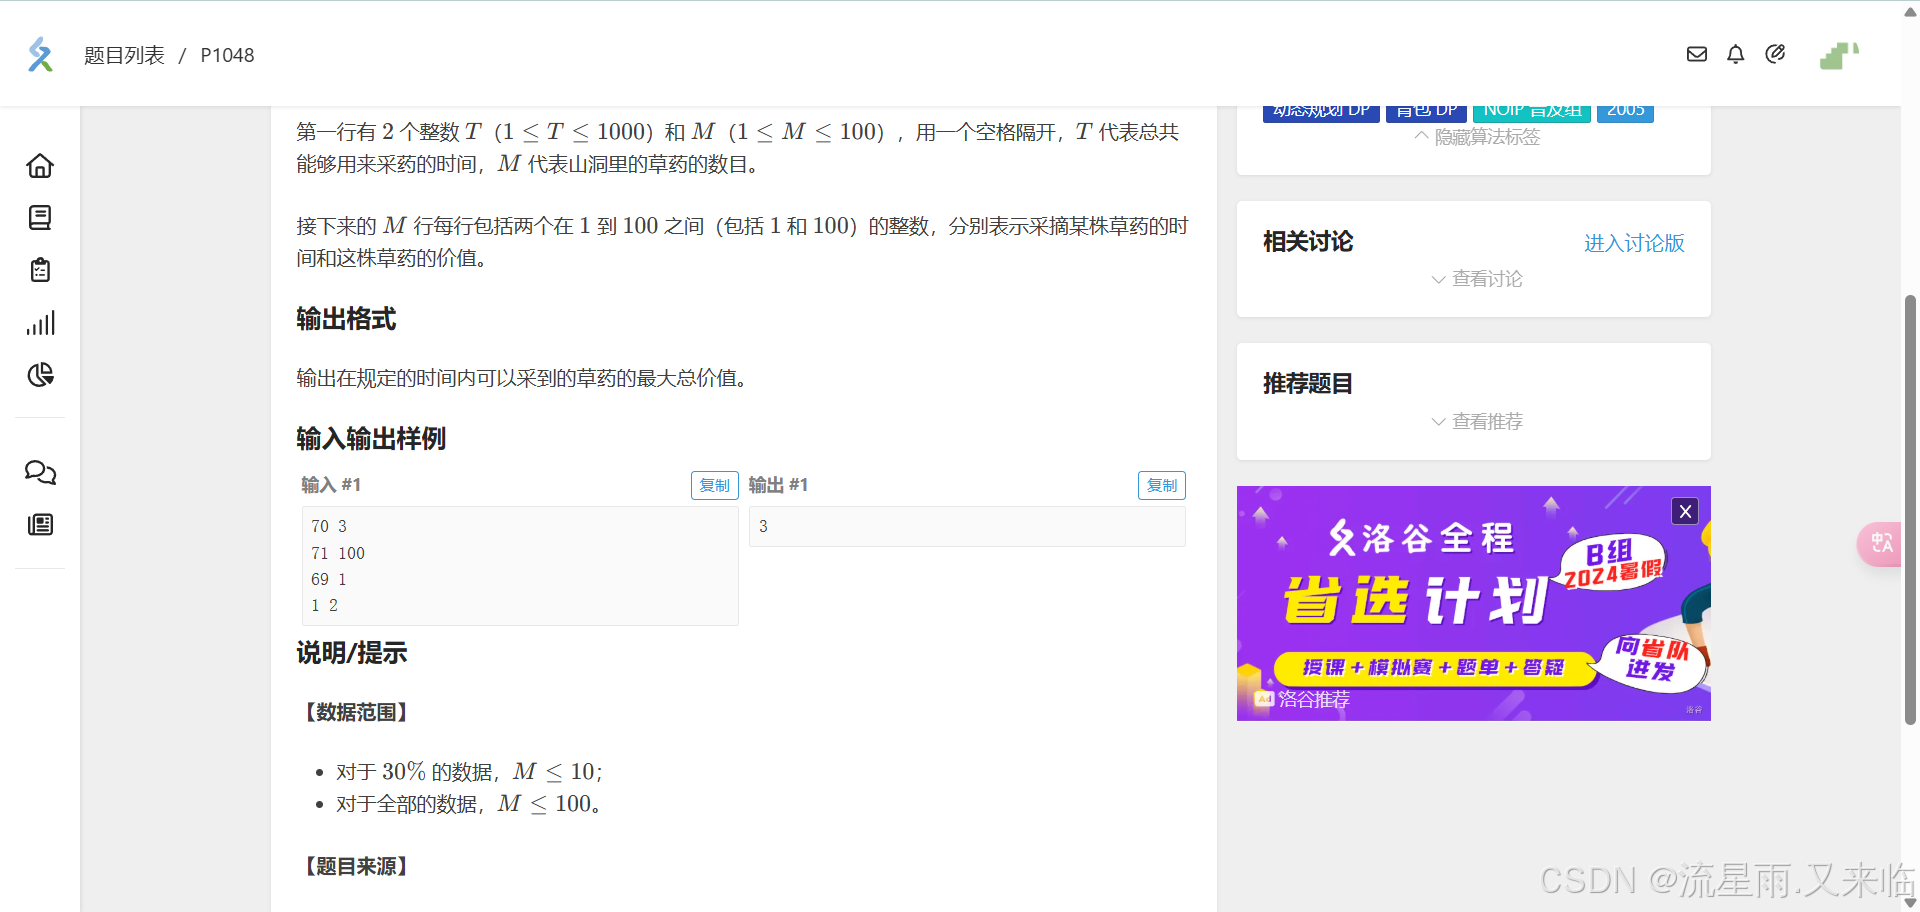Click the 背包 DP tag

[x=1427, y=113]
